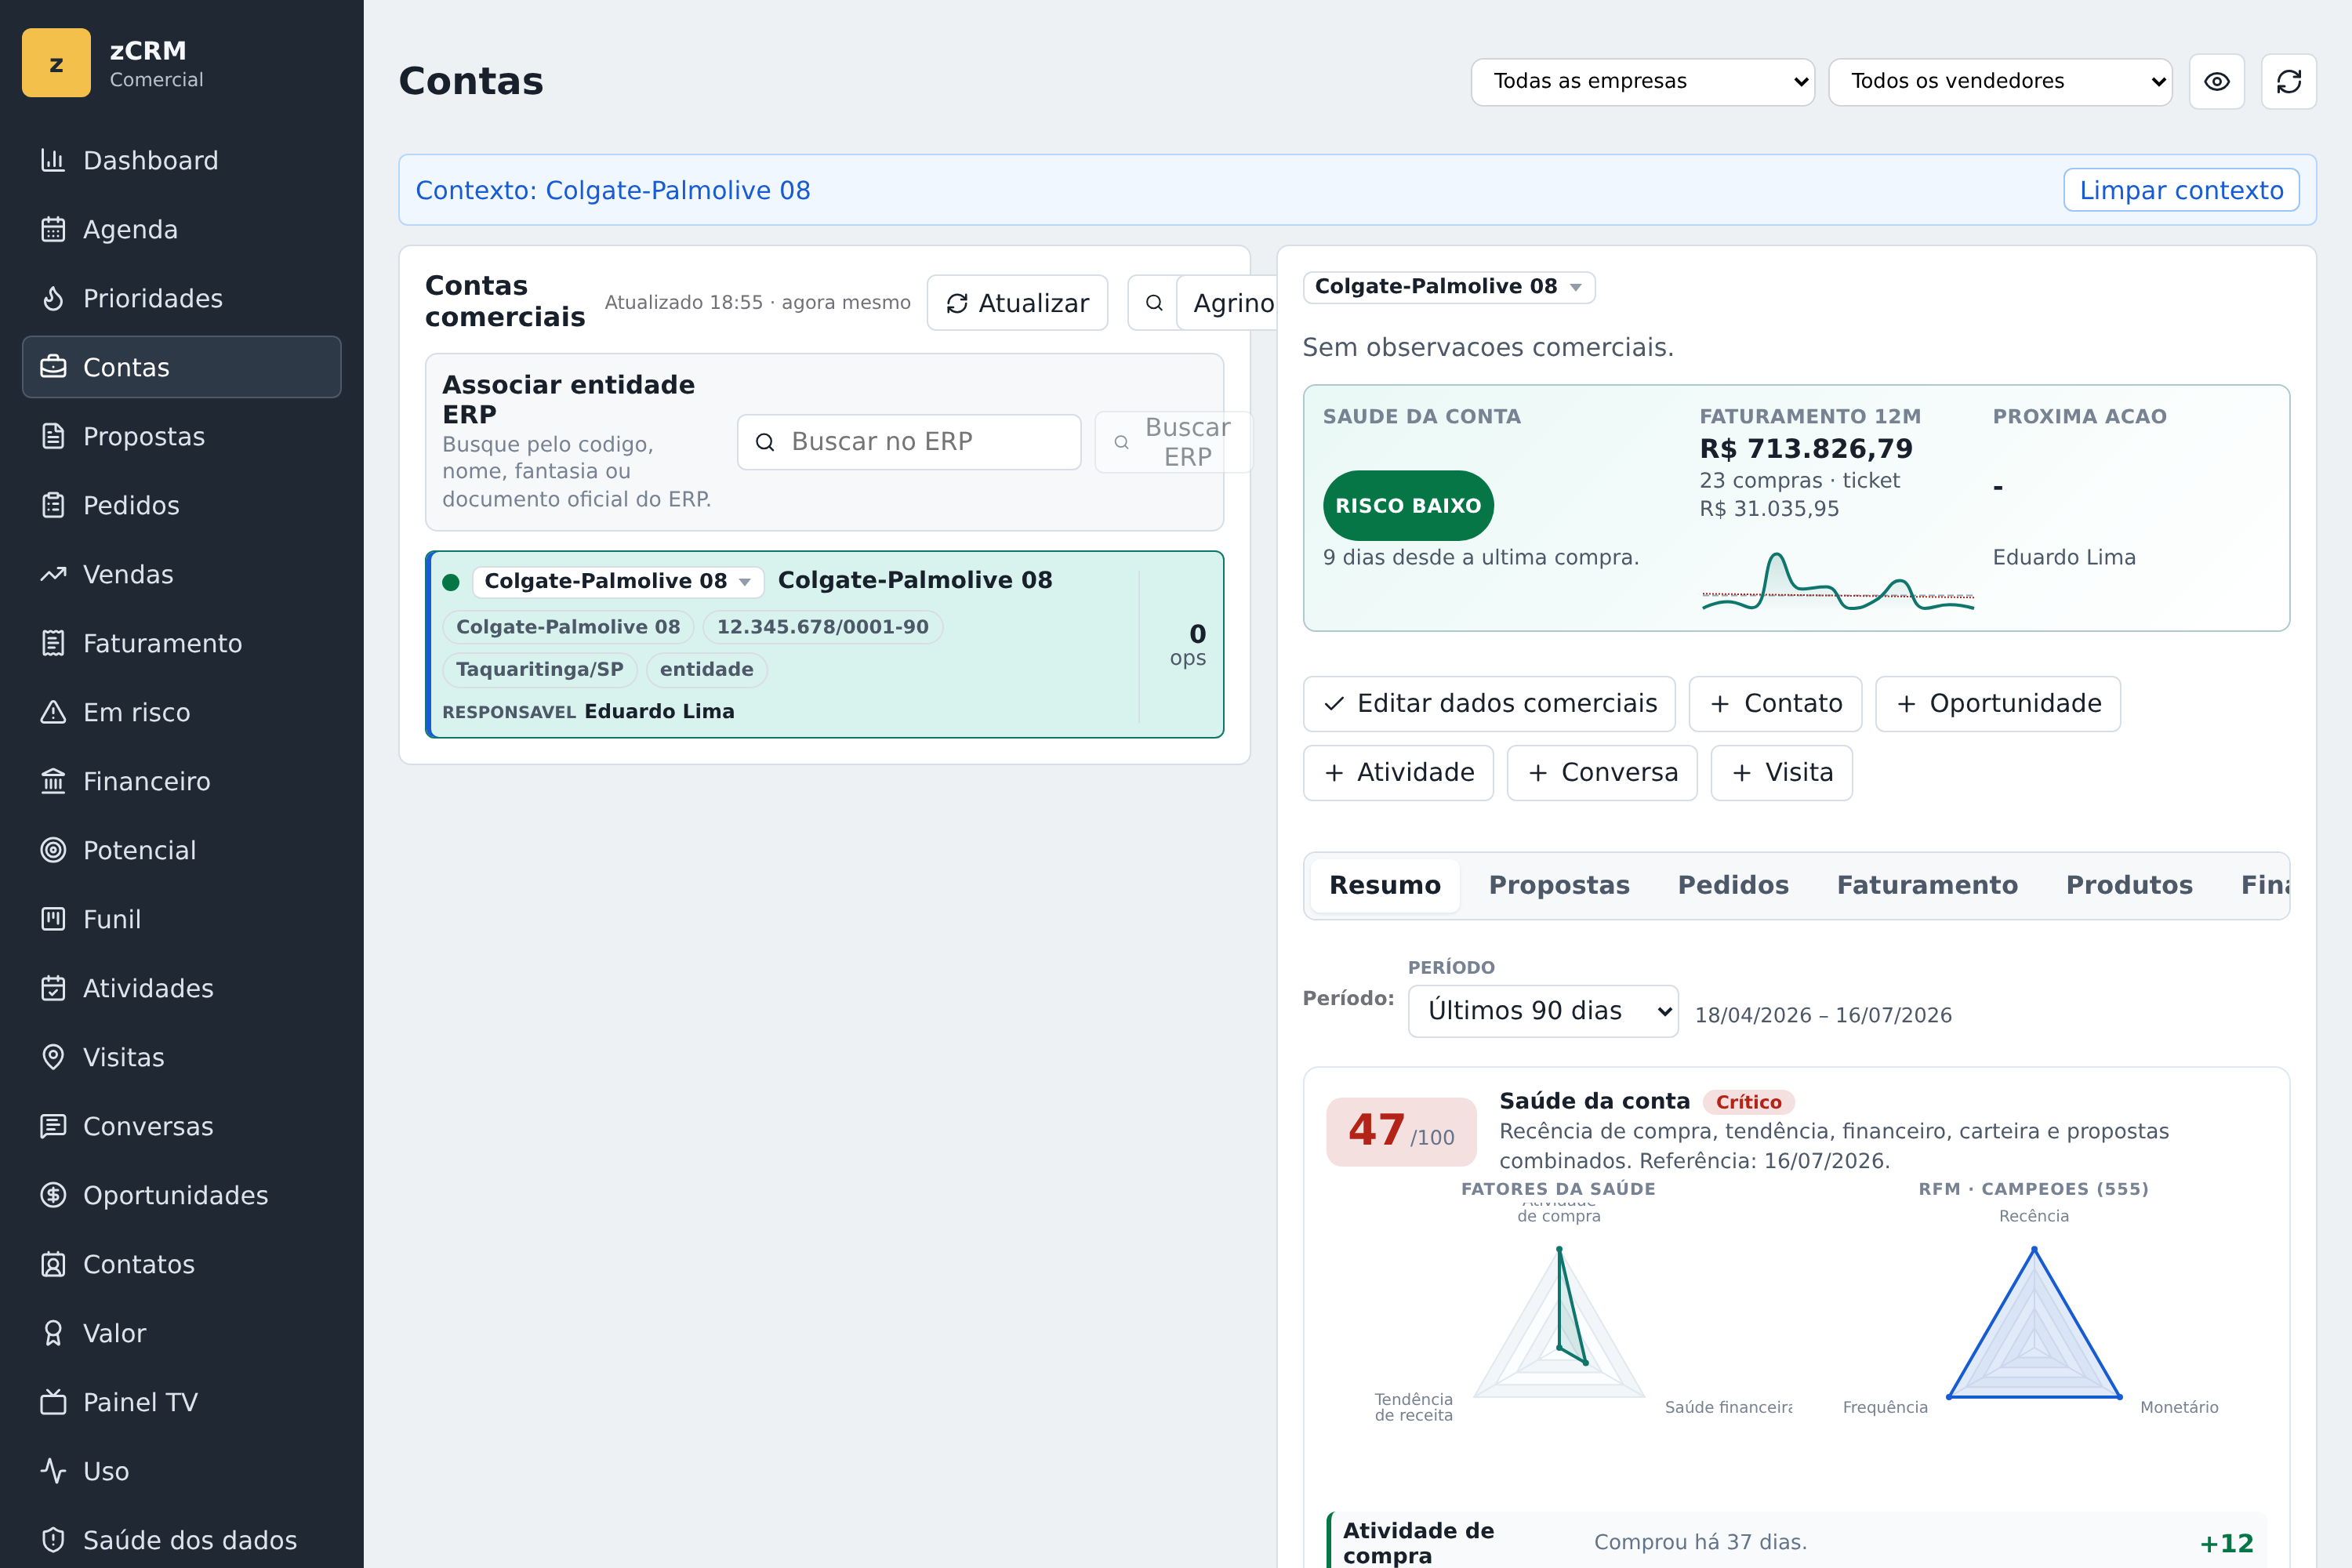Image resolution: width=2352 pixels, height=1568 pixels.
Task: Click the RISCO BAIXO badge
Action: pyautogui.click(x=1408, y=506)
